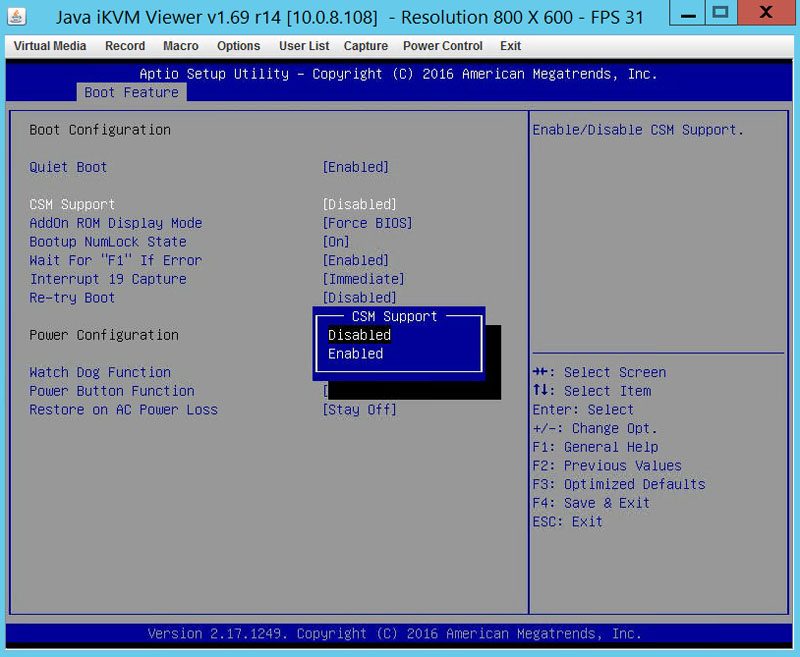Open Quiet Boot [Enabled] value
Image resolution: width=800 pixels, height=657 pixels.
pos(356,167)
